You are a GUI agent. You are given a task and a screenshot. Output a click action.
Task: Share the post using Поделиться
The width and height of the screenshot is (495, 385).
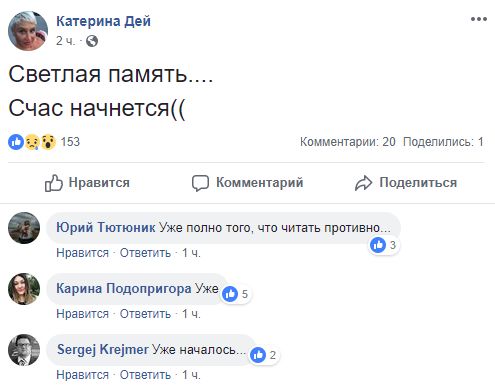(x=406, y=183)
